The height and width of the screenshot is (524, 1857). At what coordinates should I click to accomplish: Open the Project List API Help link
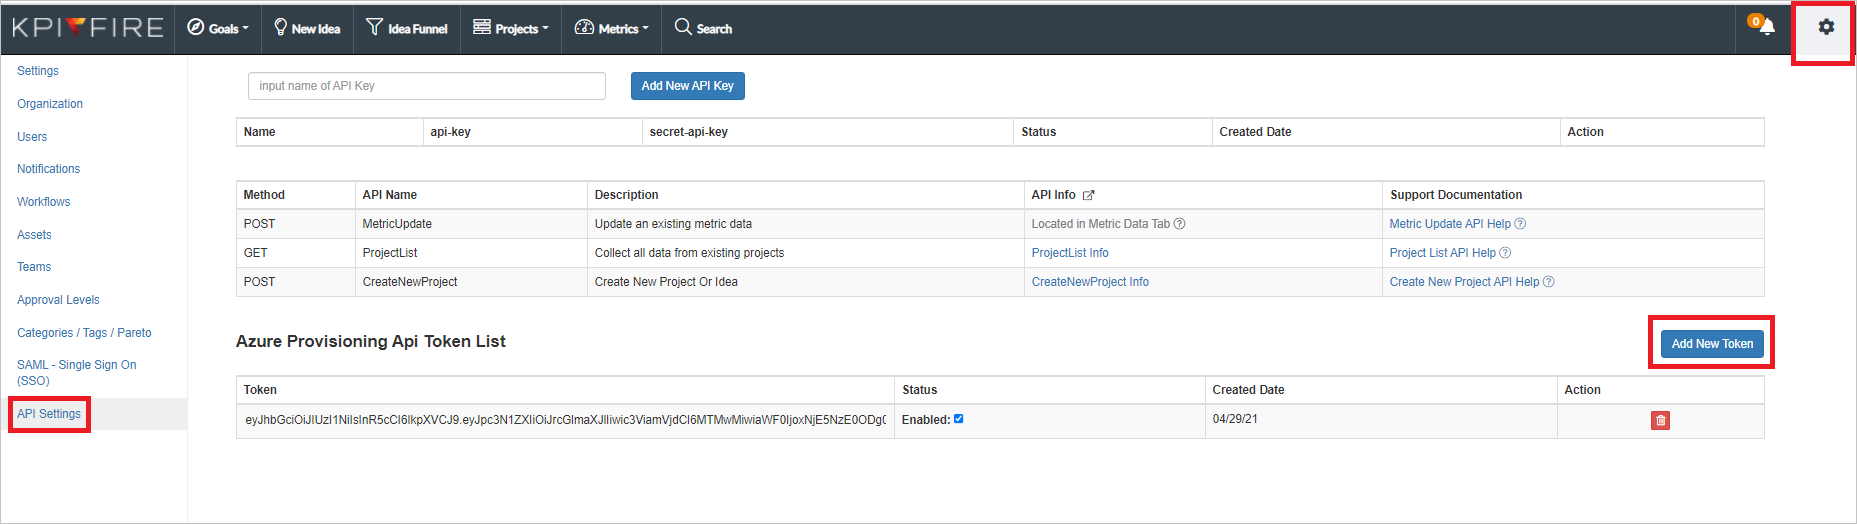pyautogui.click(x=1443, y=253)
